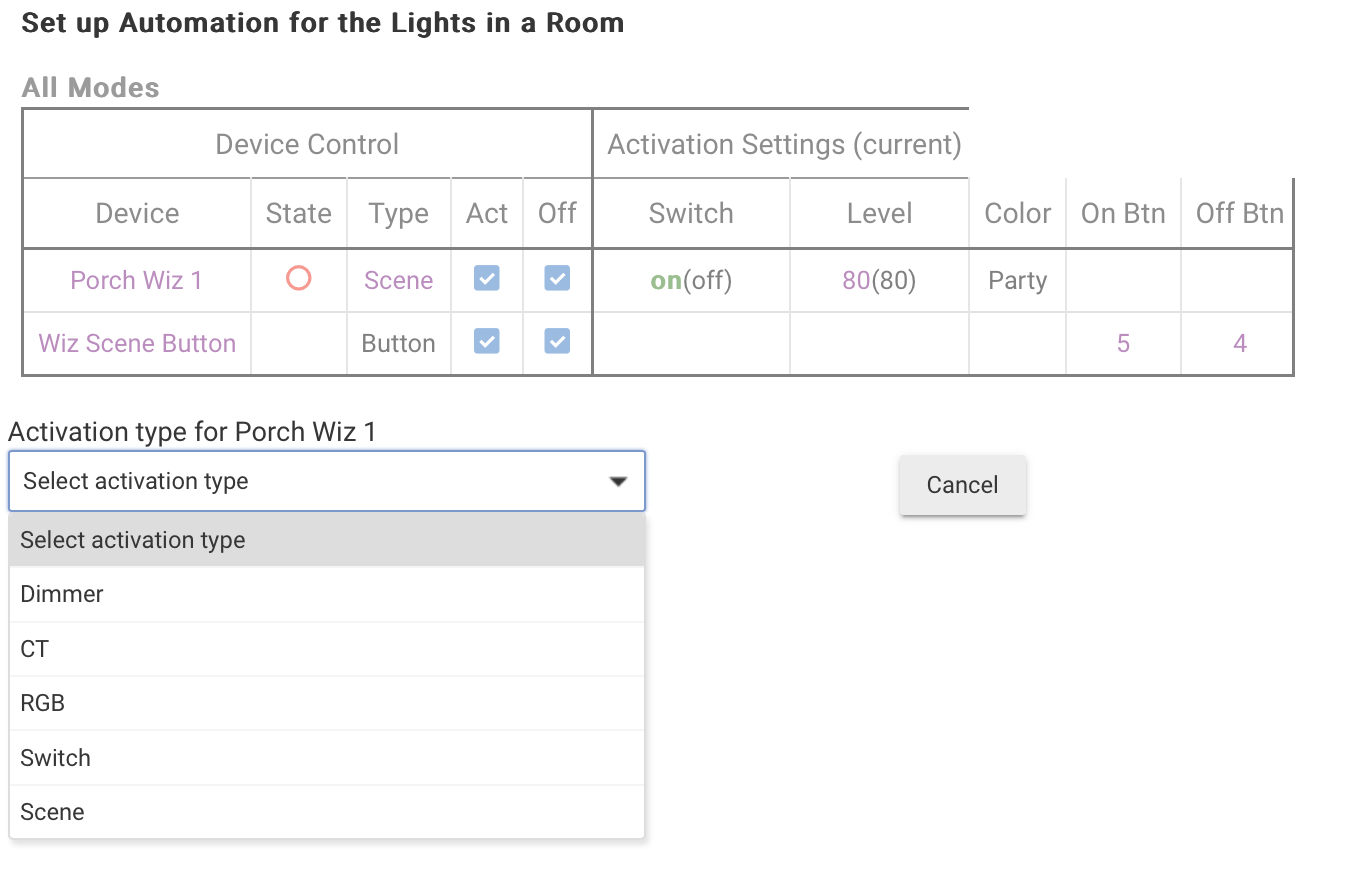1352x878 pixels.
Task: Click the level value 80 link
Action: click(856, 281)
